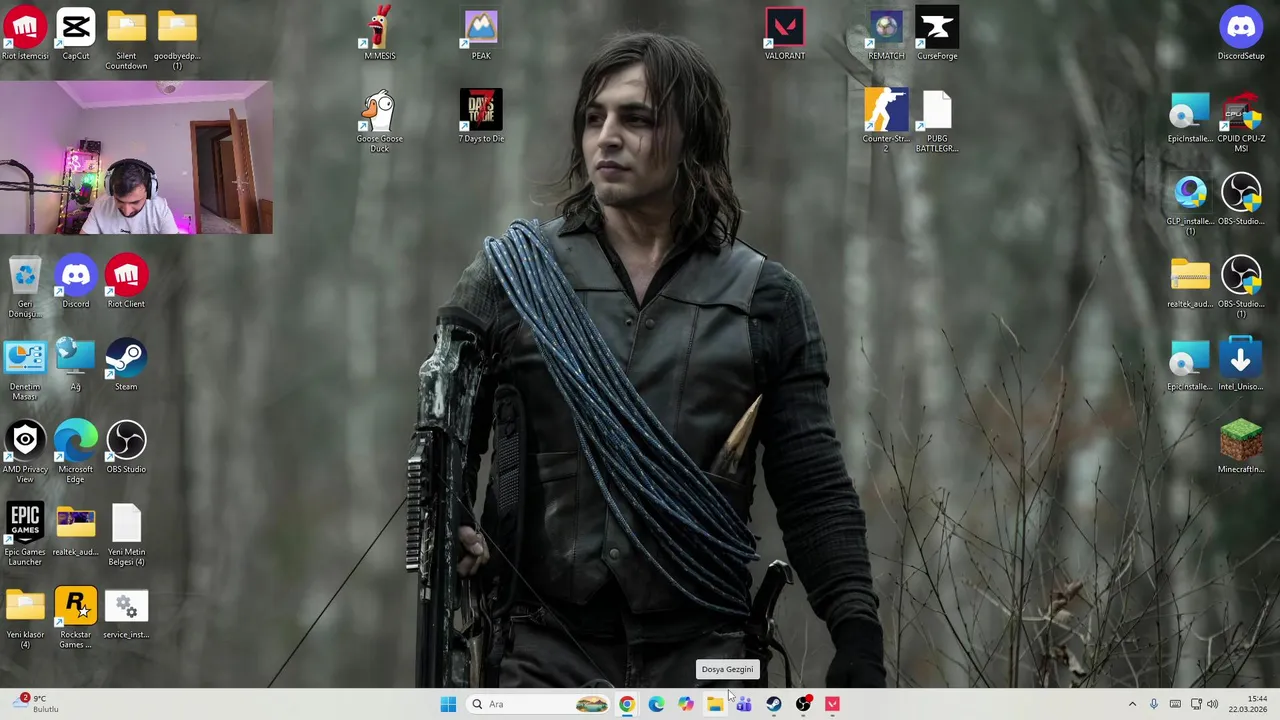Select the DiscordSetup installer icon
The height and width of the screenshot is (720, 1280).
[x=1241, y=34]
